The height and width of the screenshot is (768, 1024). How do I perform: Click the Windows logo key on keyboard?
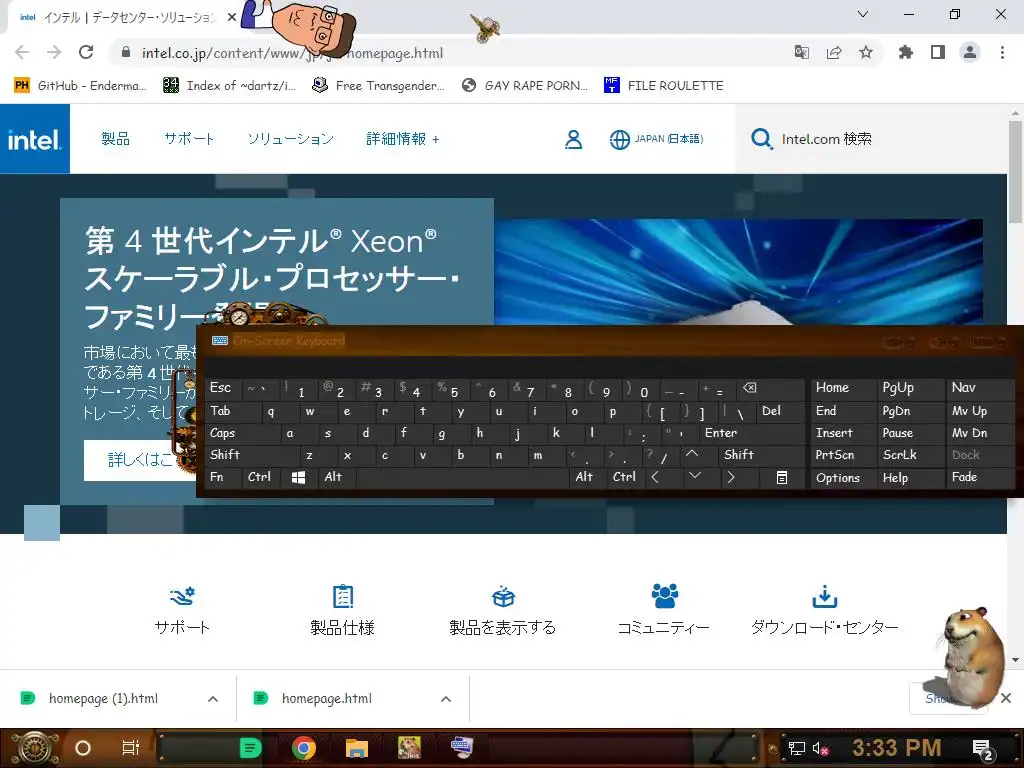298,477
